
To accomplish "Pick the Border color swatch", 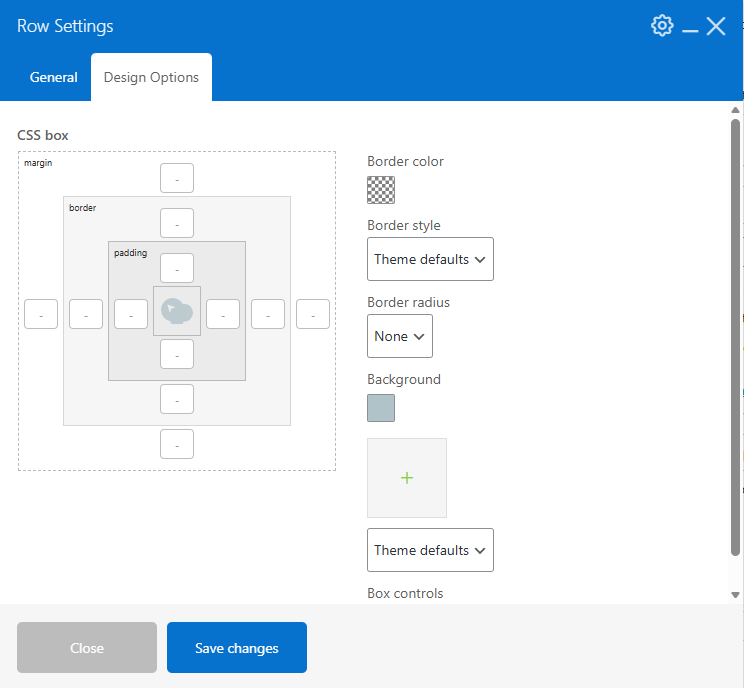I will [x=381, y=190].
